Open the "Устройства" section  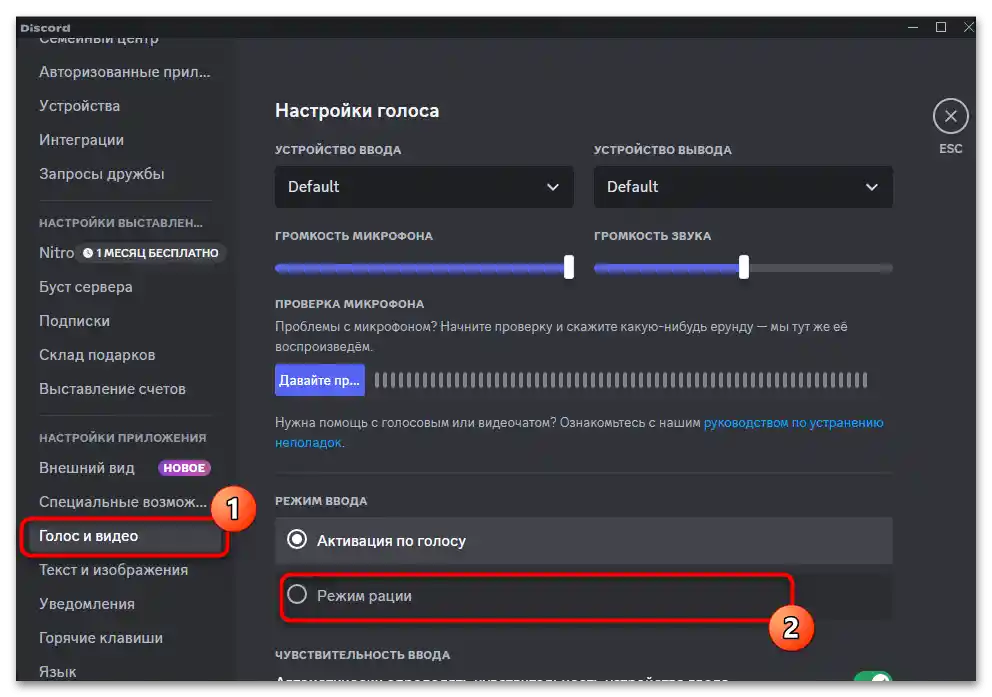click(80, 105)
